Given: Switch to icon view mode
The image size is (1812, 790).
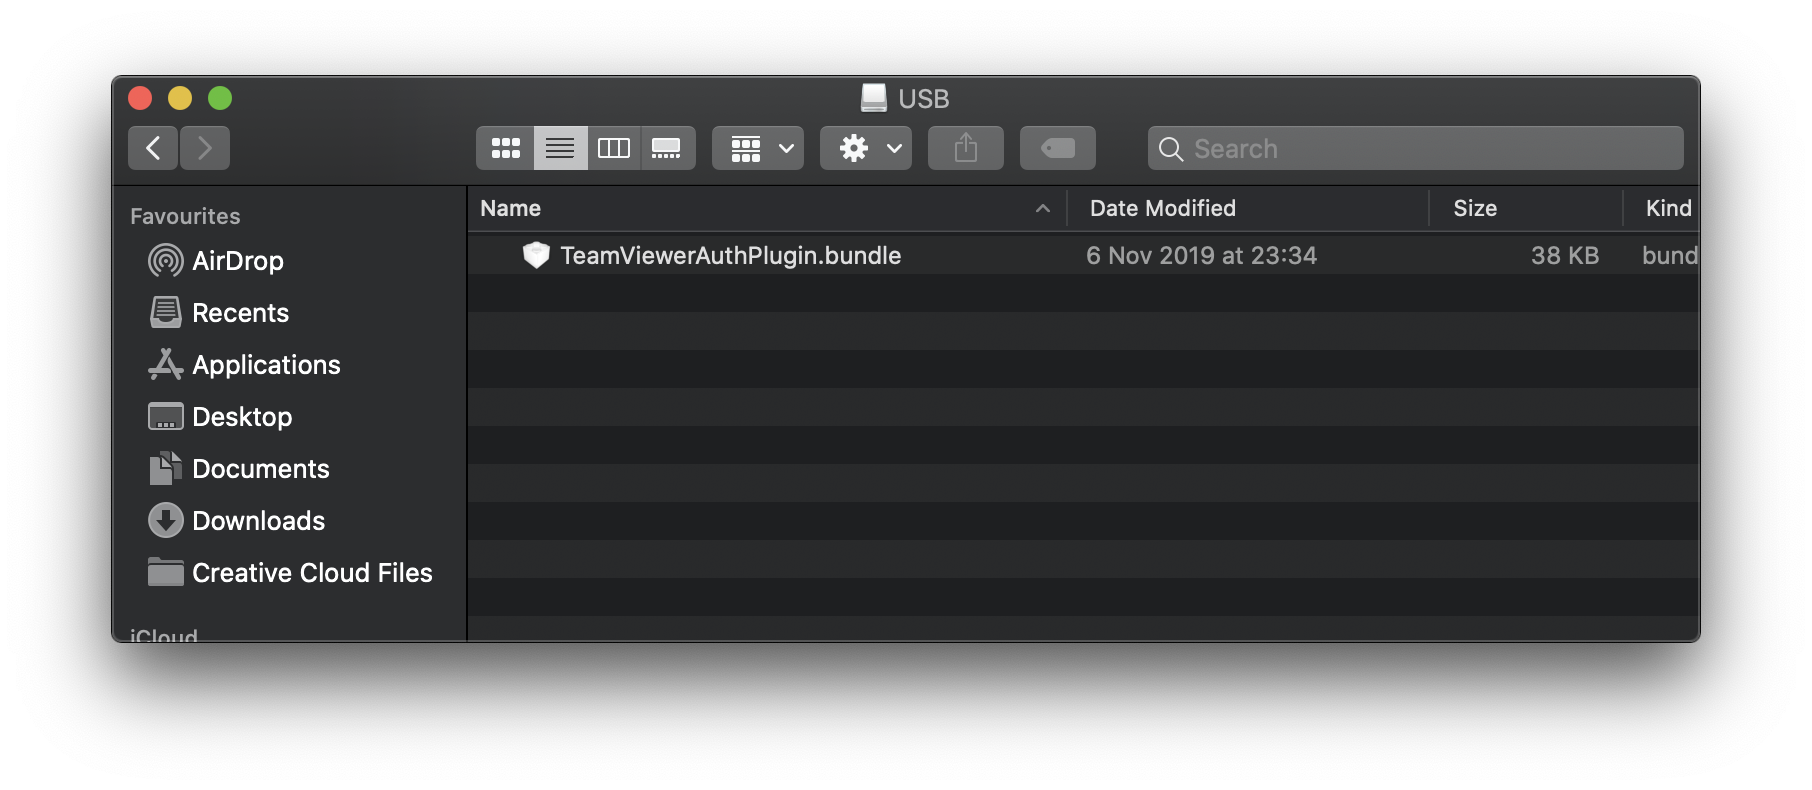Looking at the screenshot, I should point(505,147).
